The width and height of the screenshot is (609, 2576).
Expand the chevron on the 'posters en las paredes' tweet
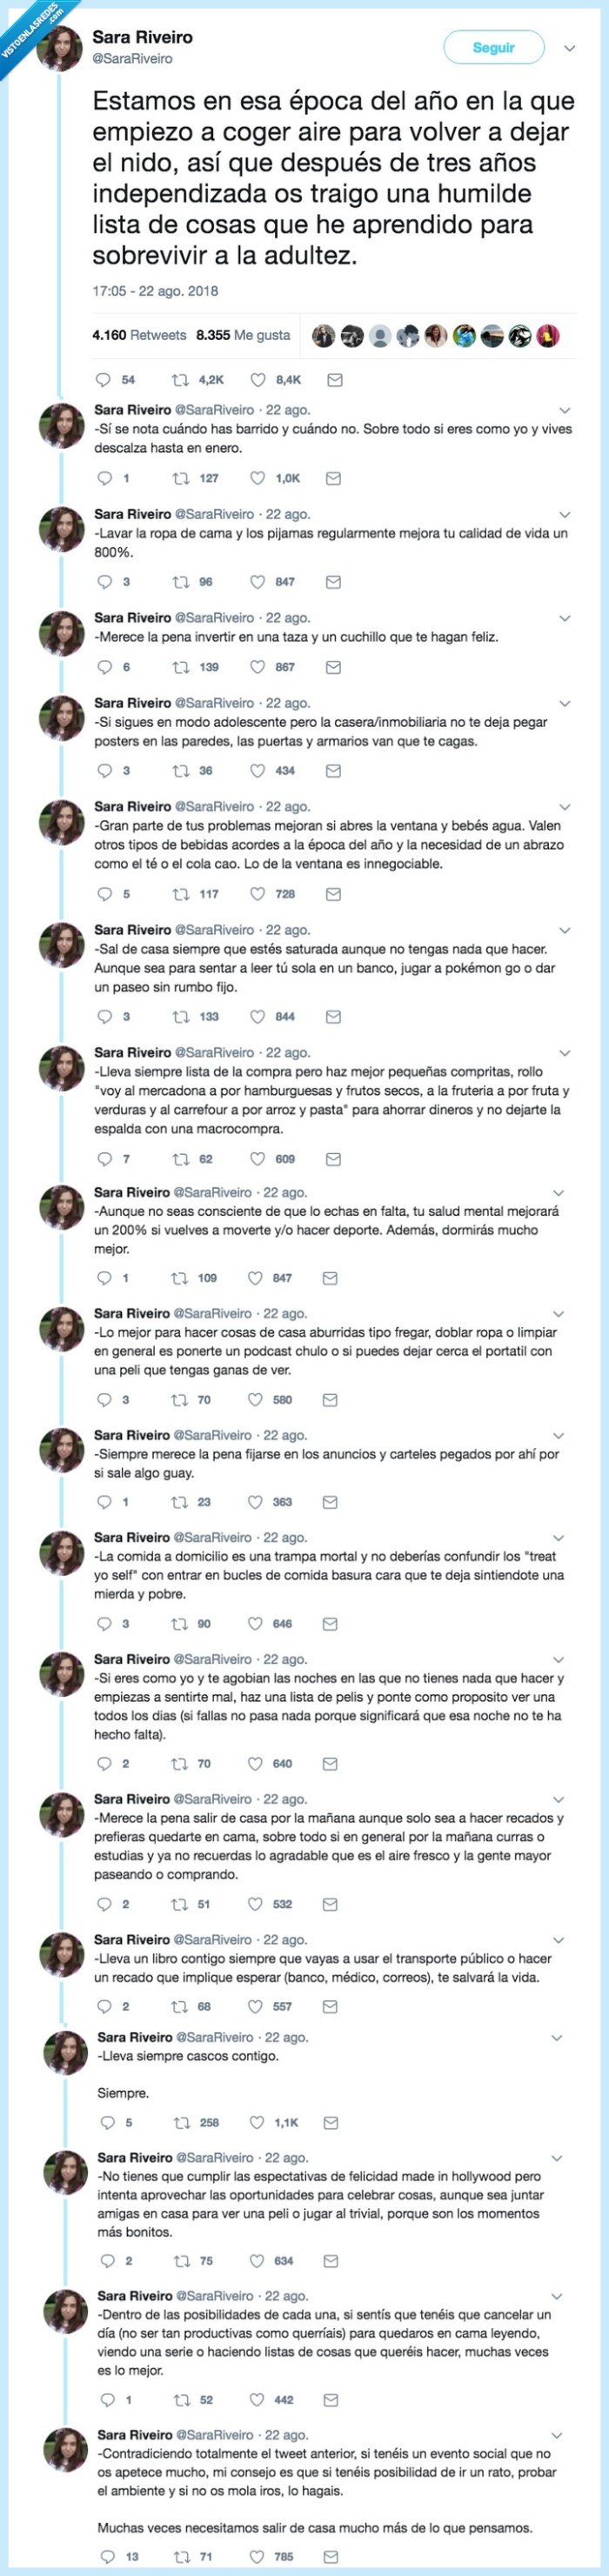(x=565, y=704)
